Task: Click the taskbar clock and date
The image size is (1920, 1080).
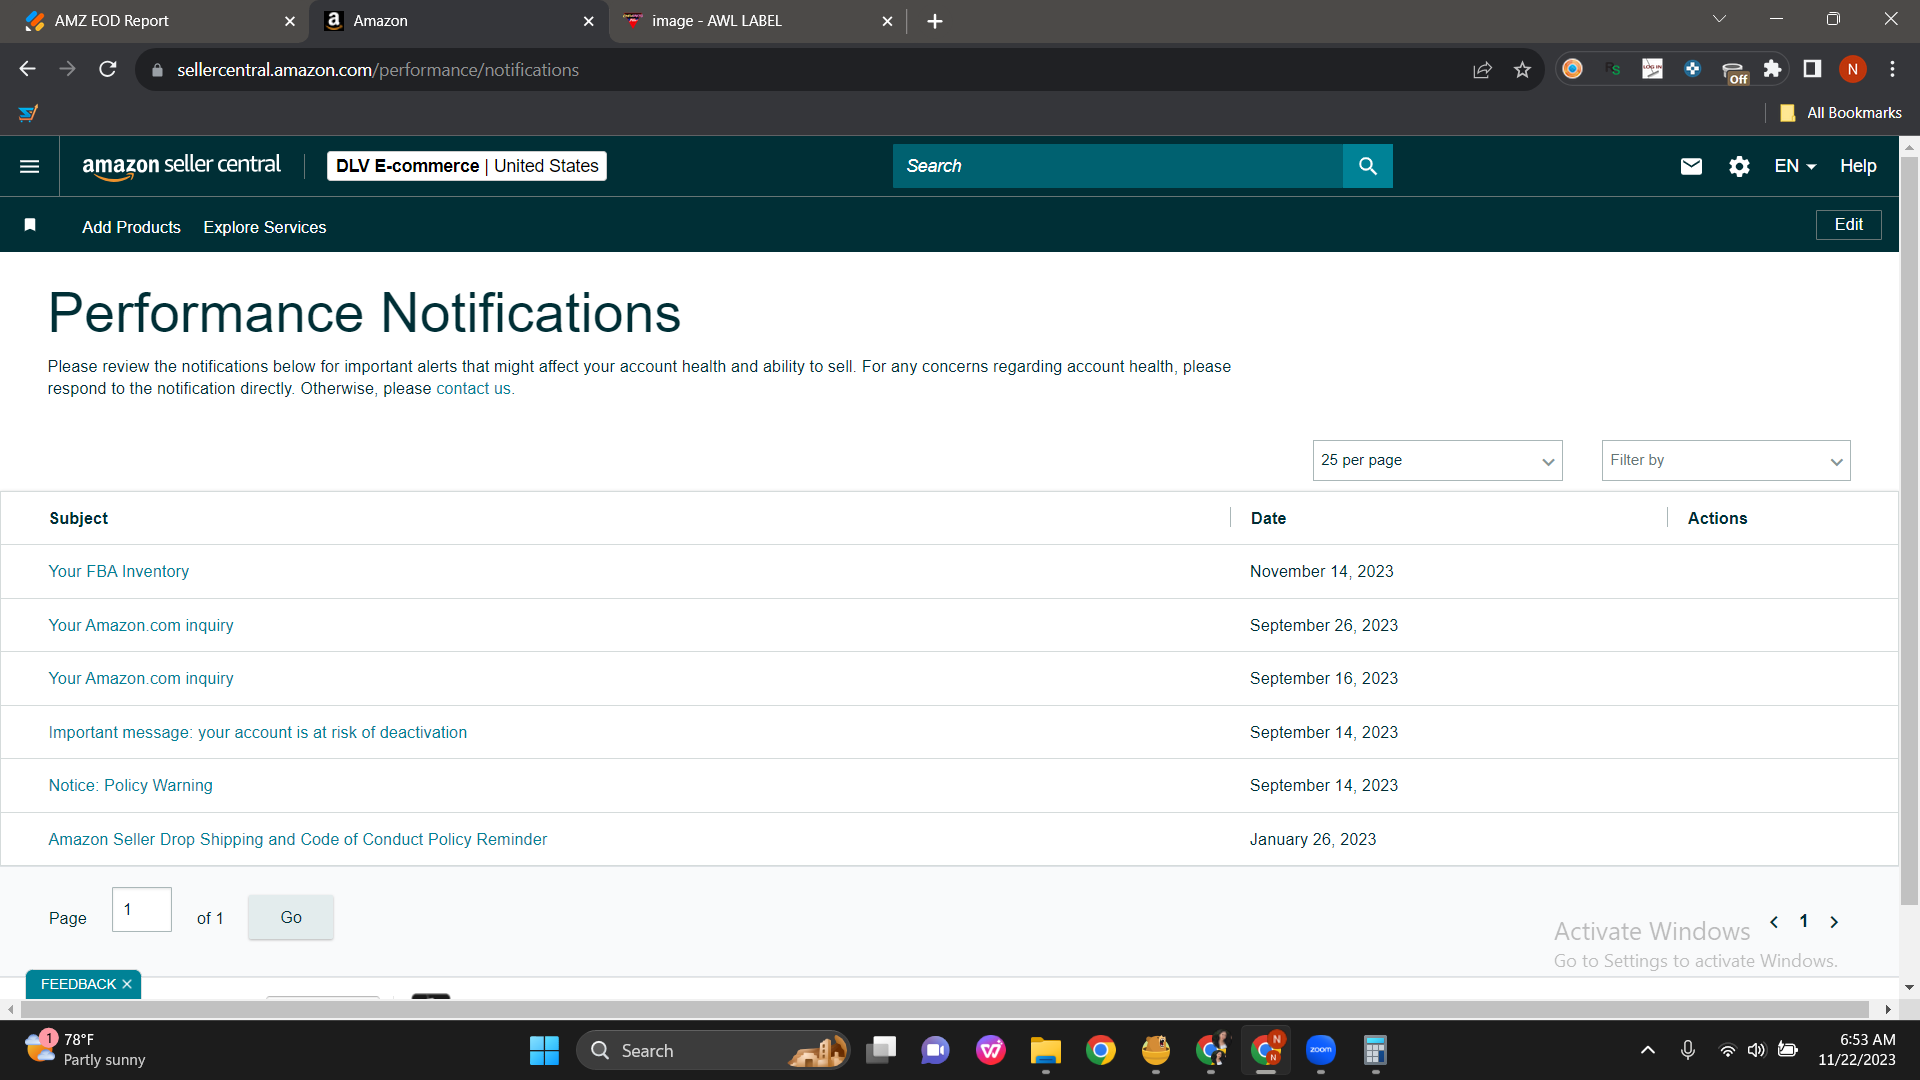Action: pos(1857,1050)
